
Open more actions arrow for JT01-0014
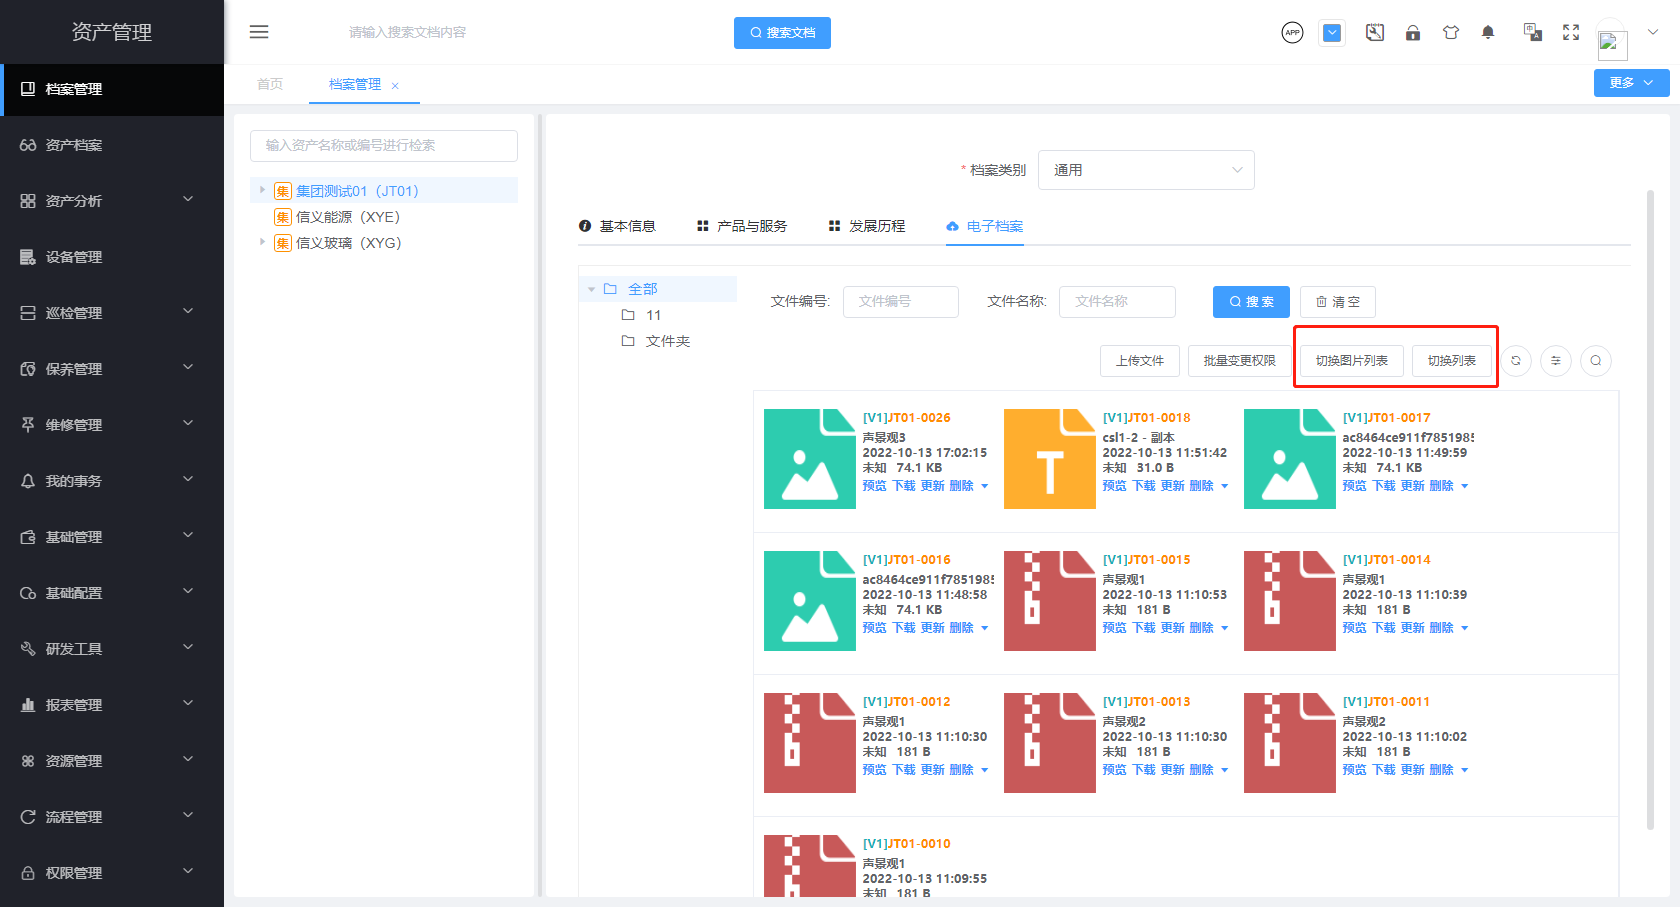pyautogui.click(x=1464, y=628)
